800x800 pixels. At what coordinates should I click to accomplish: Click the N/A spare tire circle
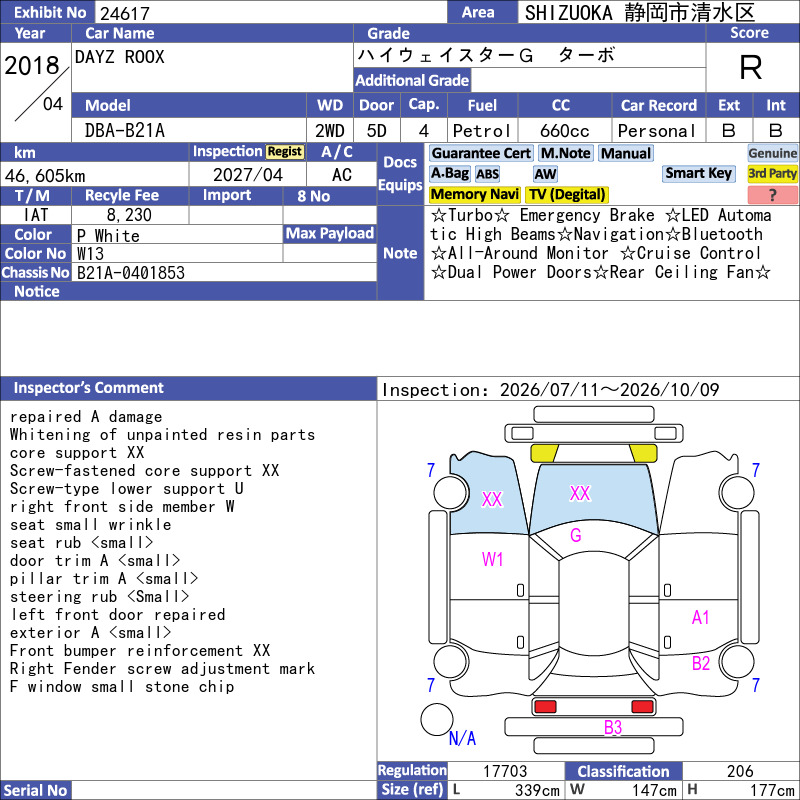click(437, 719)
